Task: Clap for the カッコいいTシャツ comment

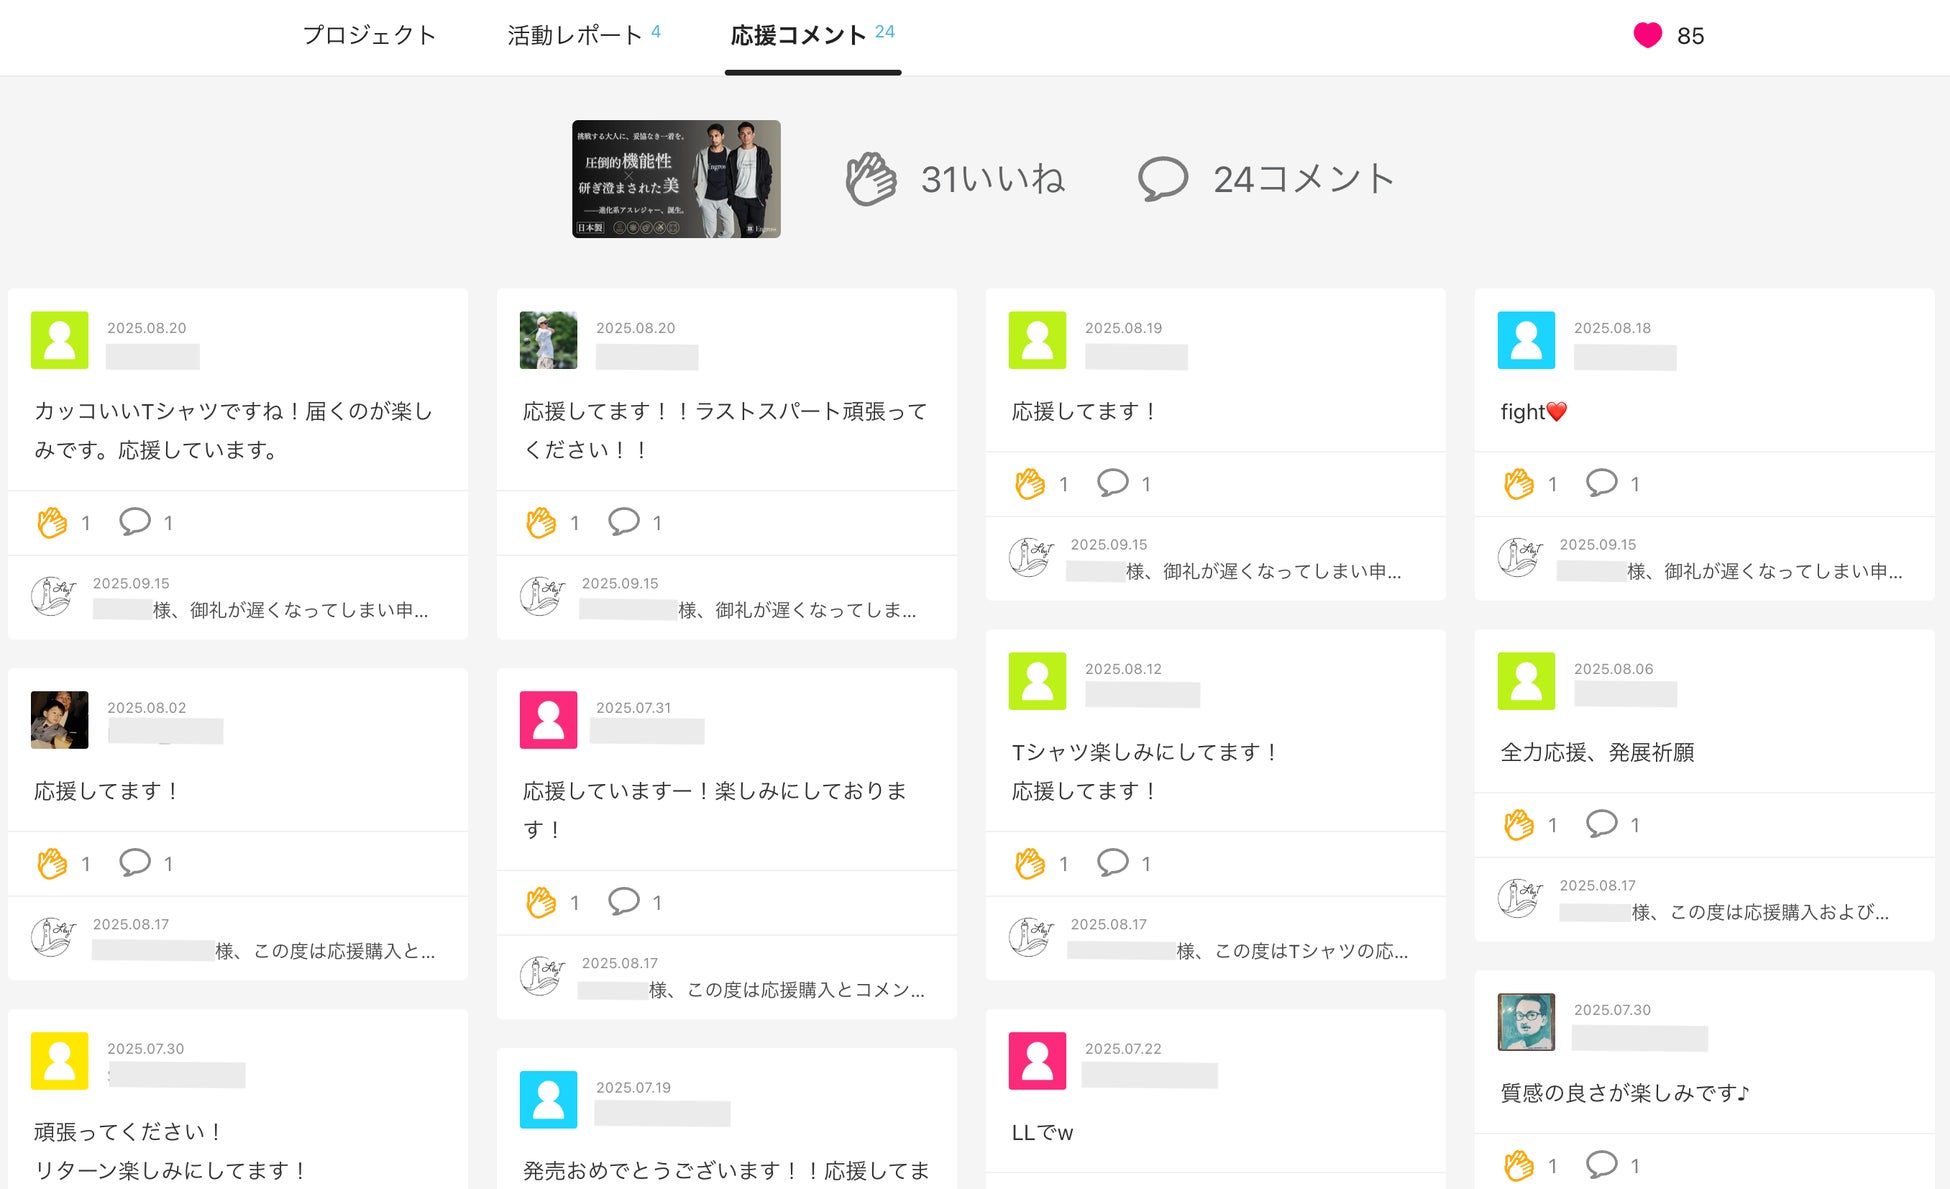Action: coord(52,522)
